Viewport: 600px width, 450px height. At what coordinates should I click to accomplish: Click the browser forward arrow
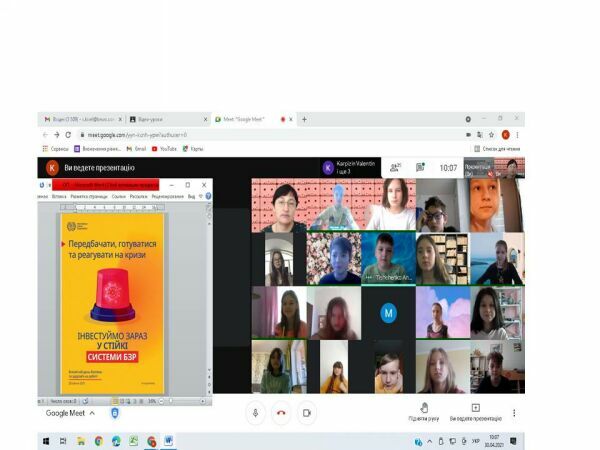click(57, 135)
